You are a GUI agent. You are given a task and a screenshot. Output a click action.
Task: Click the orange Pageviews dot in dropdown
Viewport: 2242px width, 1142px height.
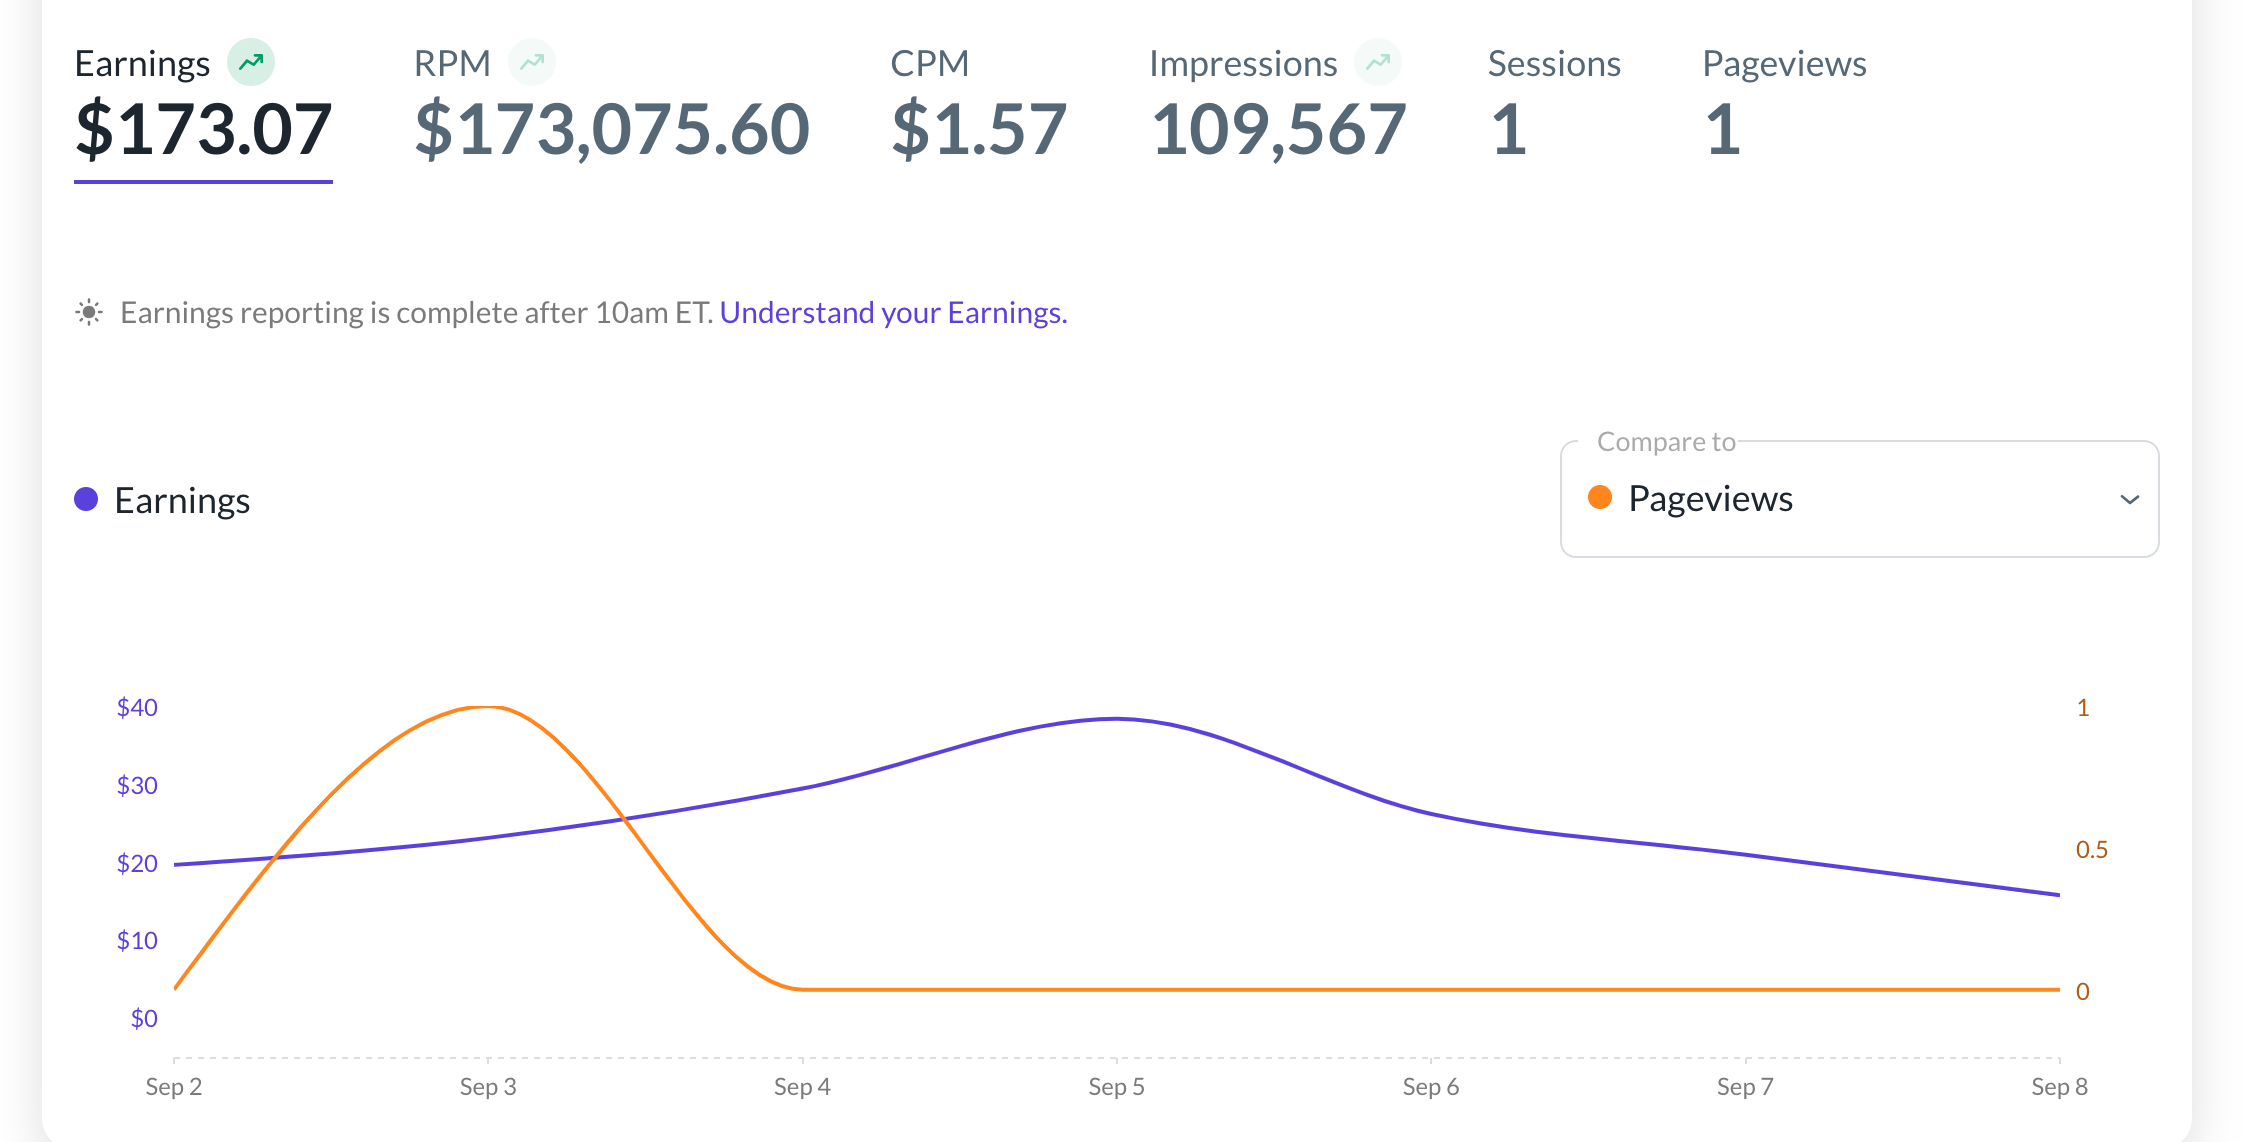(x=1600, y=497)
